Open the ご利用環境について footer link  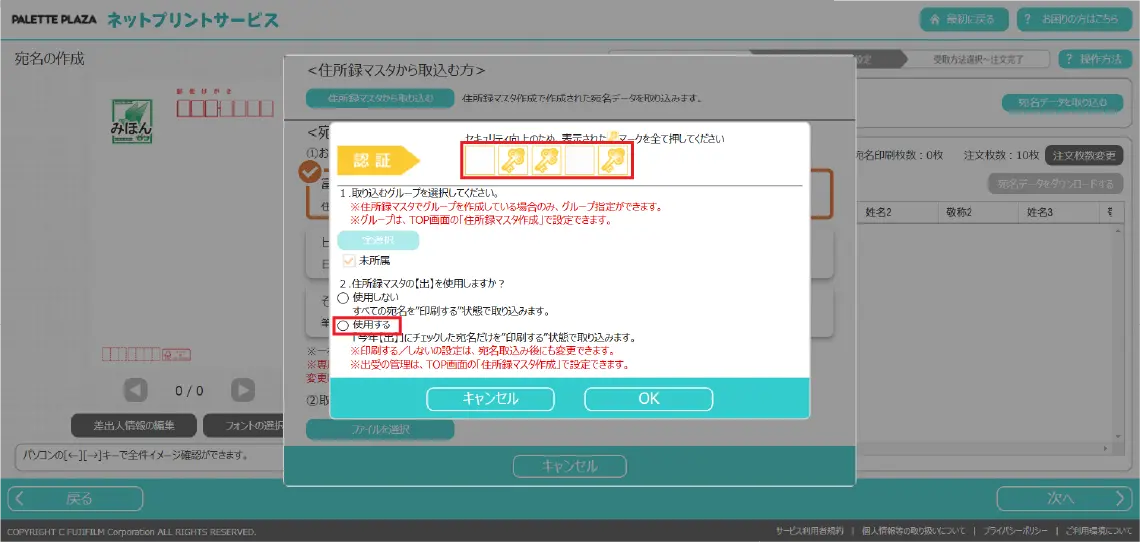pyautogui.click(x=1098, y=532)
